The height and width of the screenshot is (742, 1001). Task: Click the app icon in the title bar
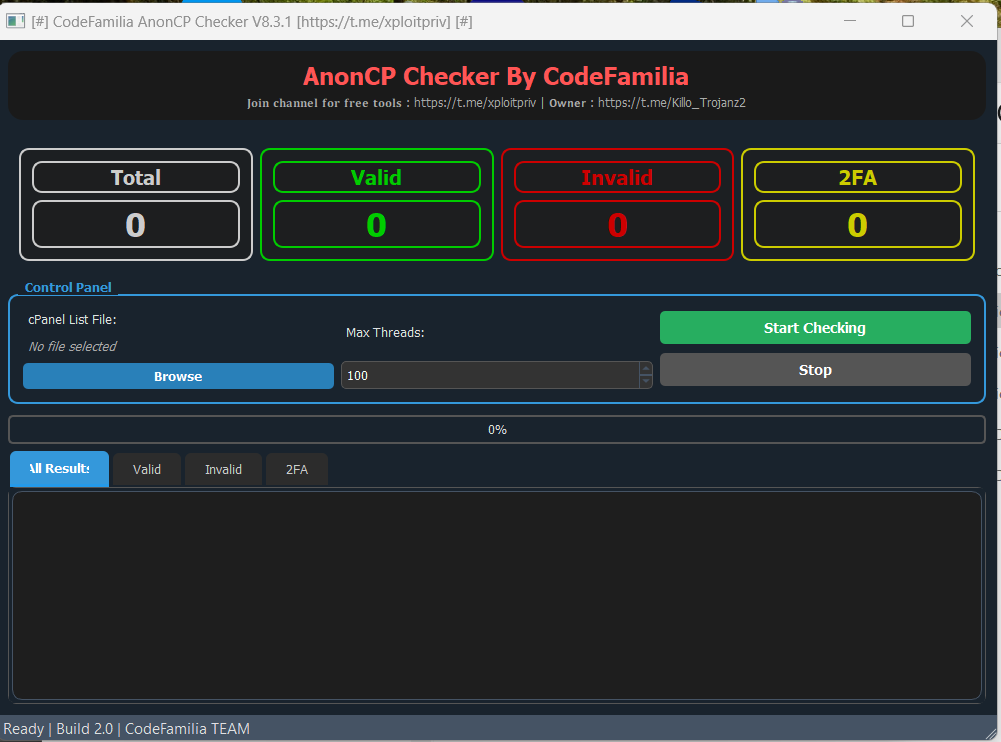click(x=15, y=21)
